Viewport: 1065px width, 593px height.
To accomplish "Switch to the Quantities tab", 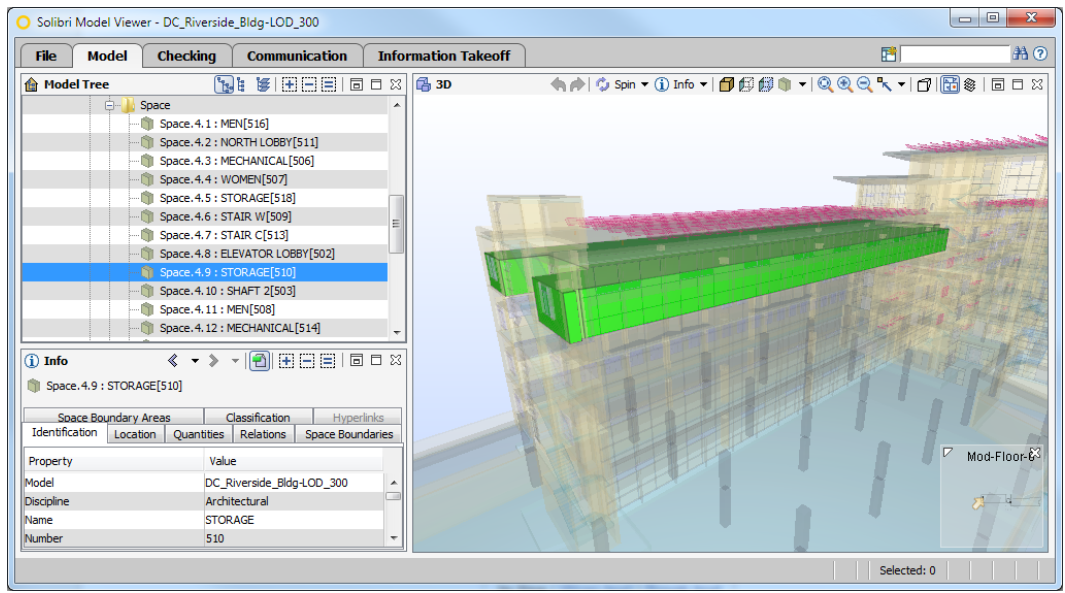I will click(198, 434).
